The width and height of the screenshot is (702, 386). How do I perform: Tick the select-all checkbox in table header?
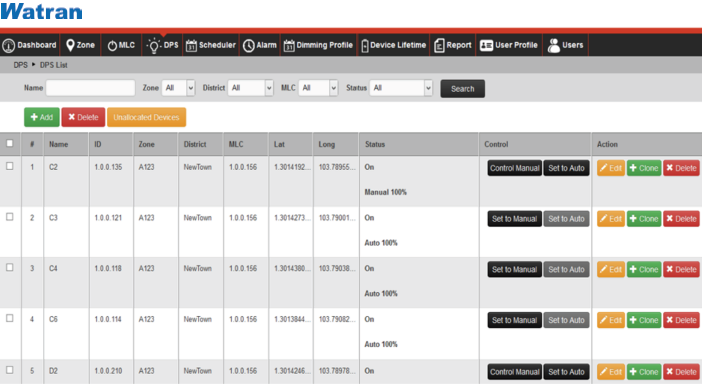tap(9, 143)
